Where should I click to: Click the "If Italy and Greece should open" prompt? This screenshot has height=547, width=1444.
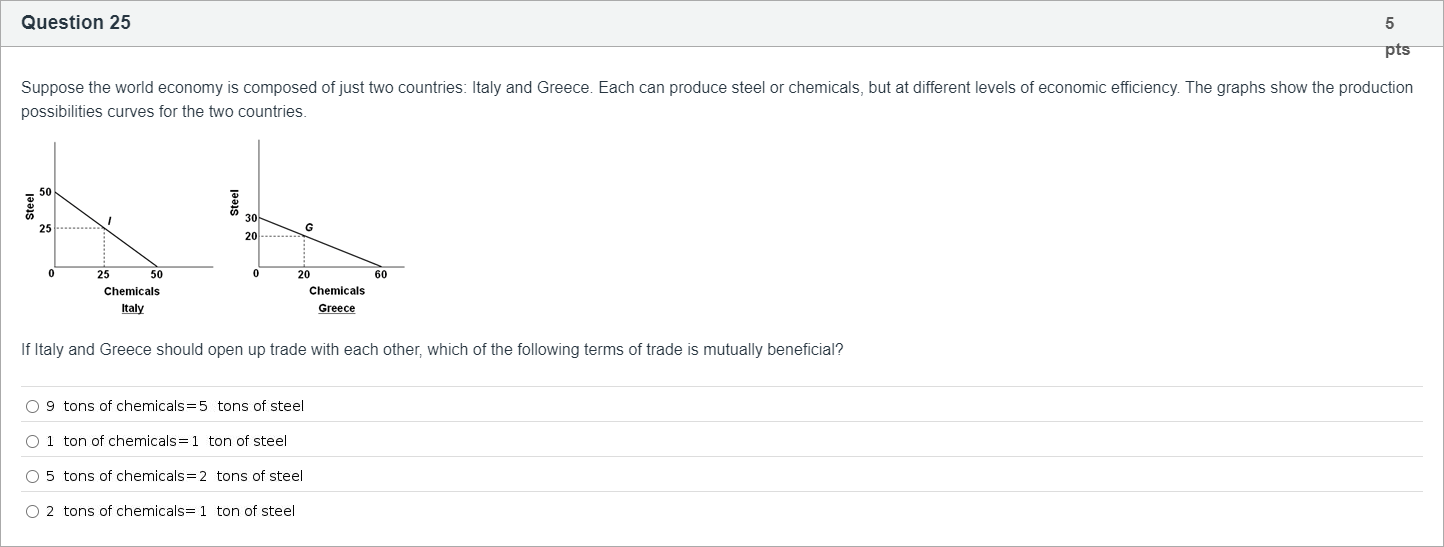tap(432, 350)
